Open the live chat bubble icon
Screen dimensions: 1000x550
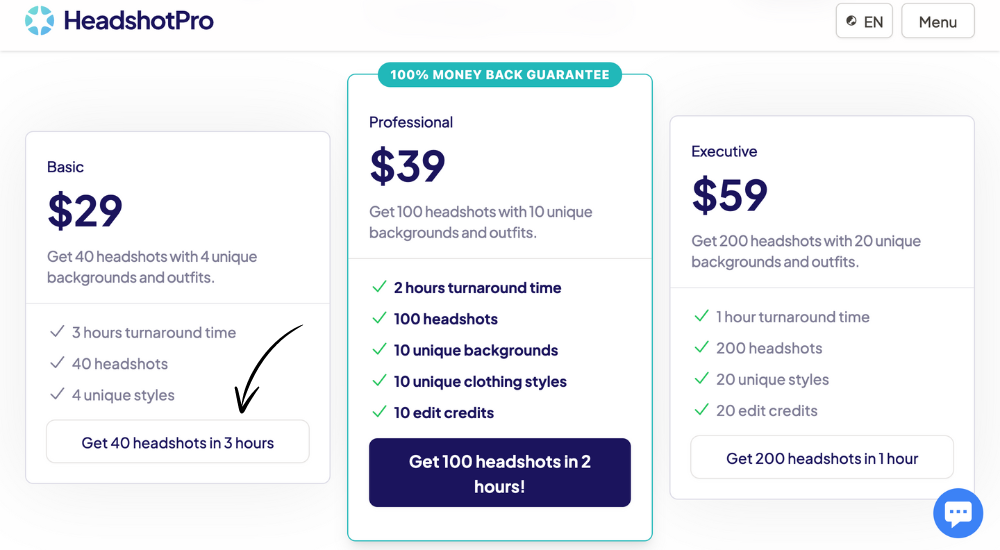[x=958, y=513]
